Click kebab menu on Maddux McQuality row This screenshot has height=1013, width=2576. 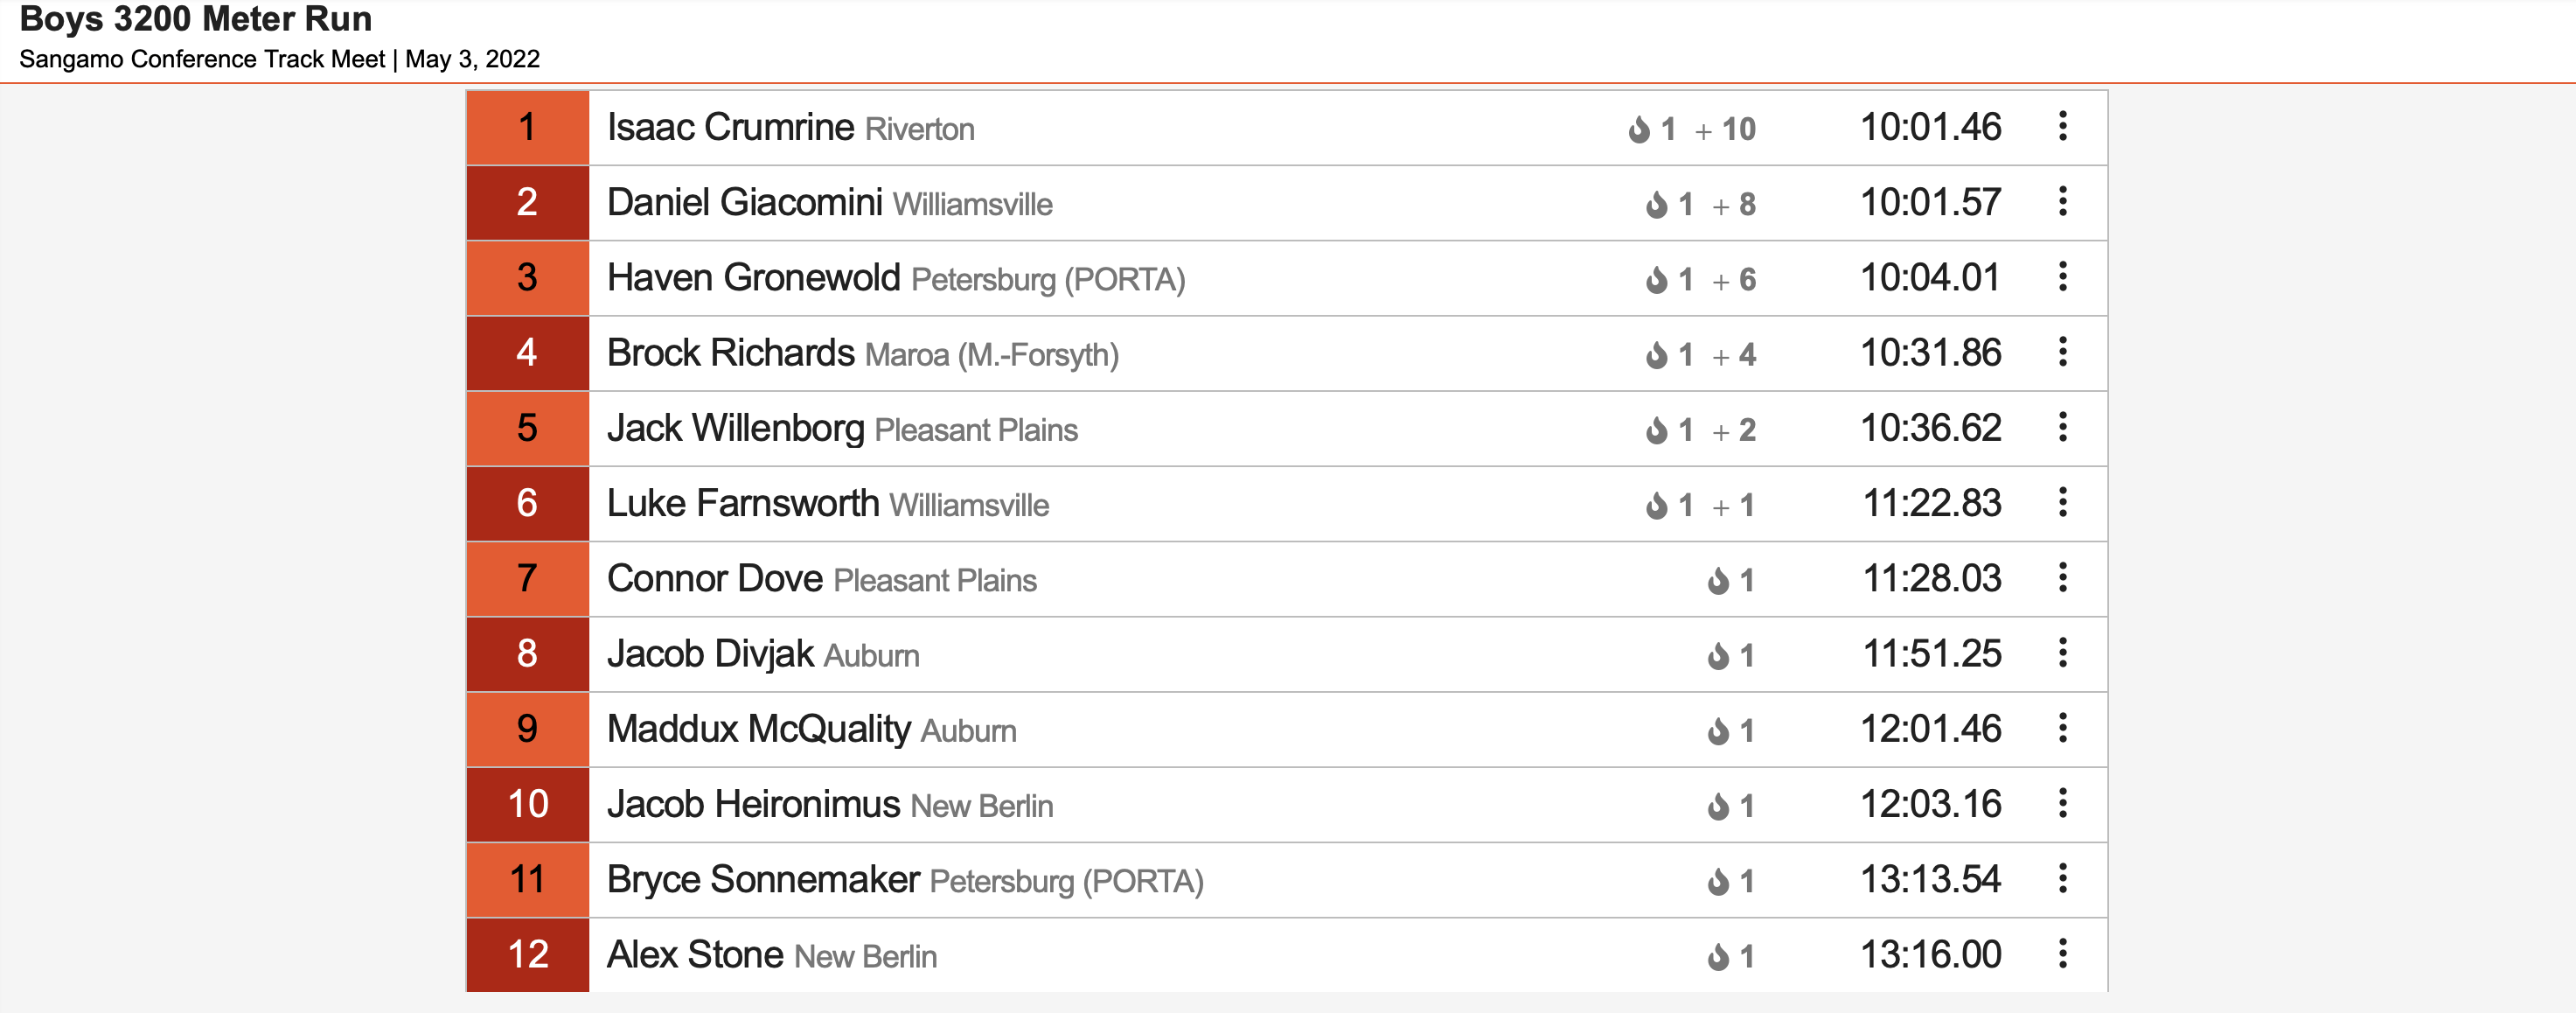pos(2062,728)
